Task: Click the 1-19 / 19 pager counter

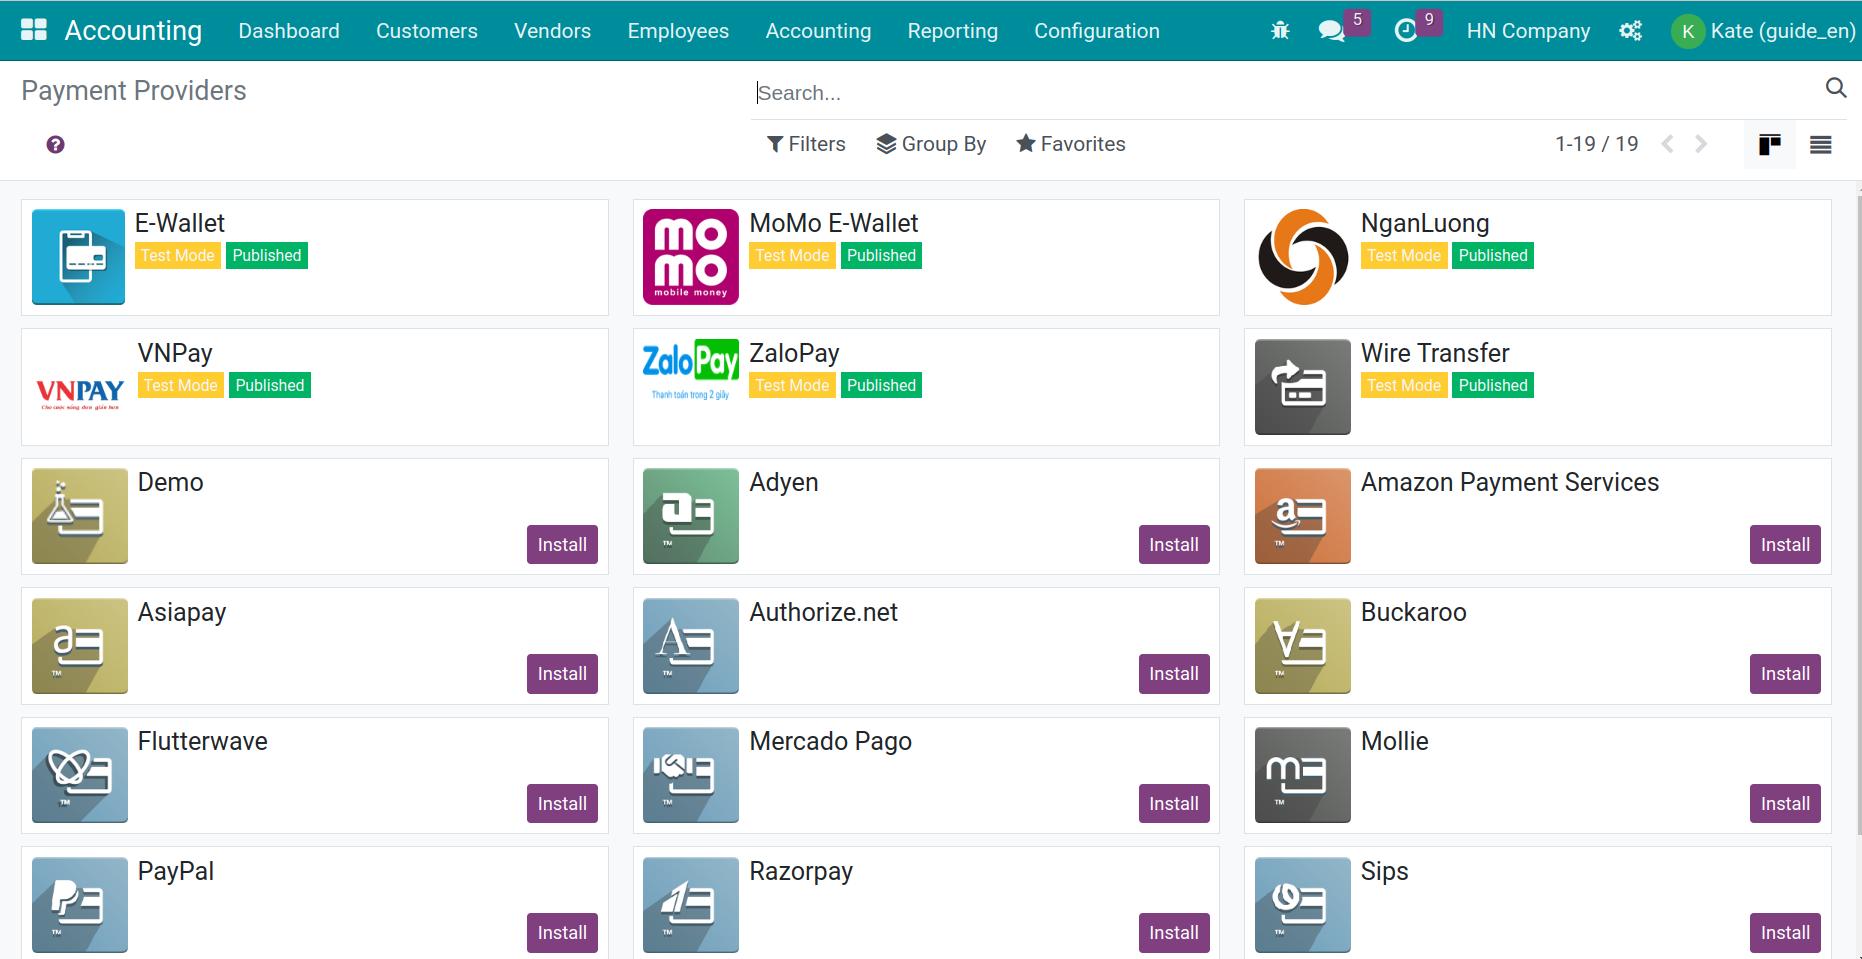Action: click(x=1597, y=144)
